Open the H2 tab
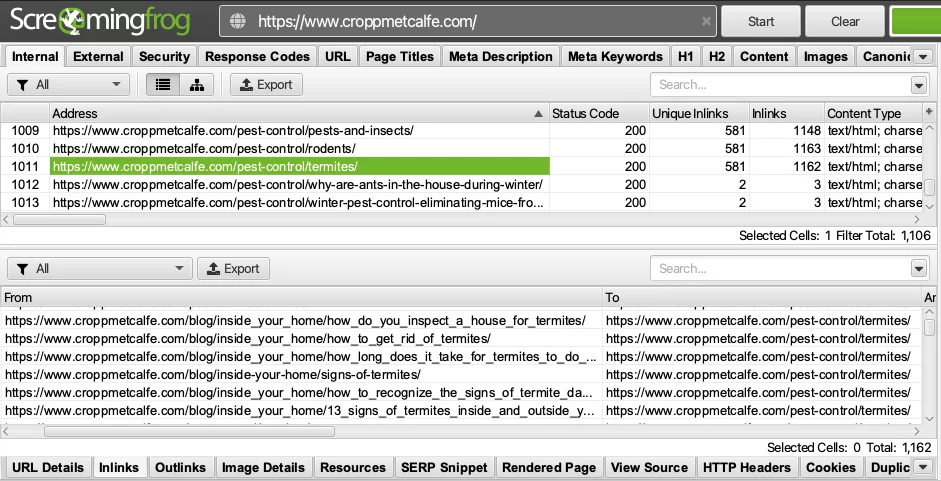The image size is (941, 481). (x=717, y=56)
